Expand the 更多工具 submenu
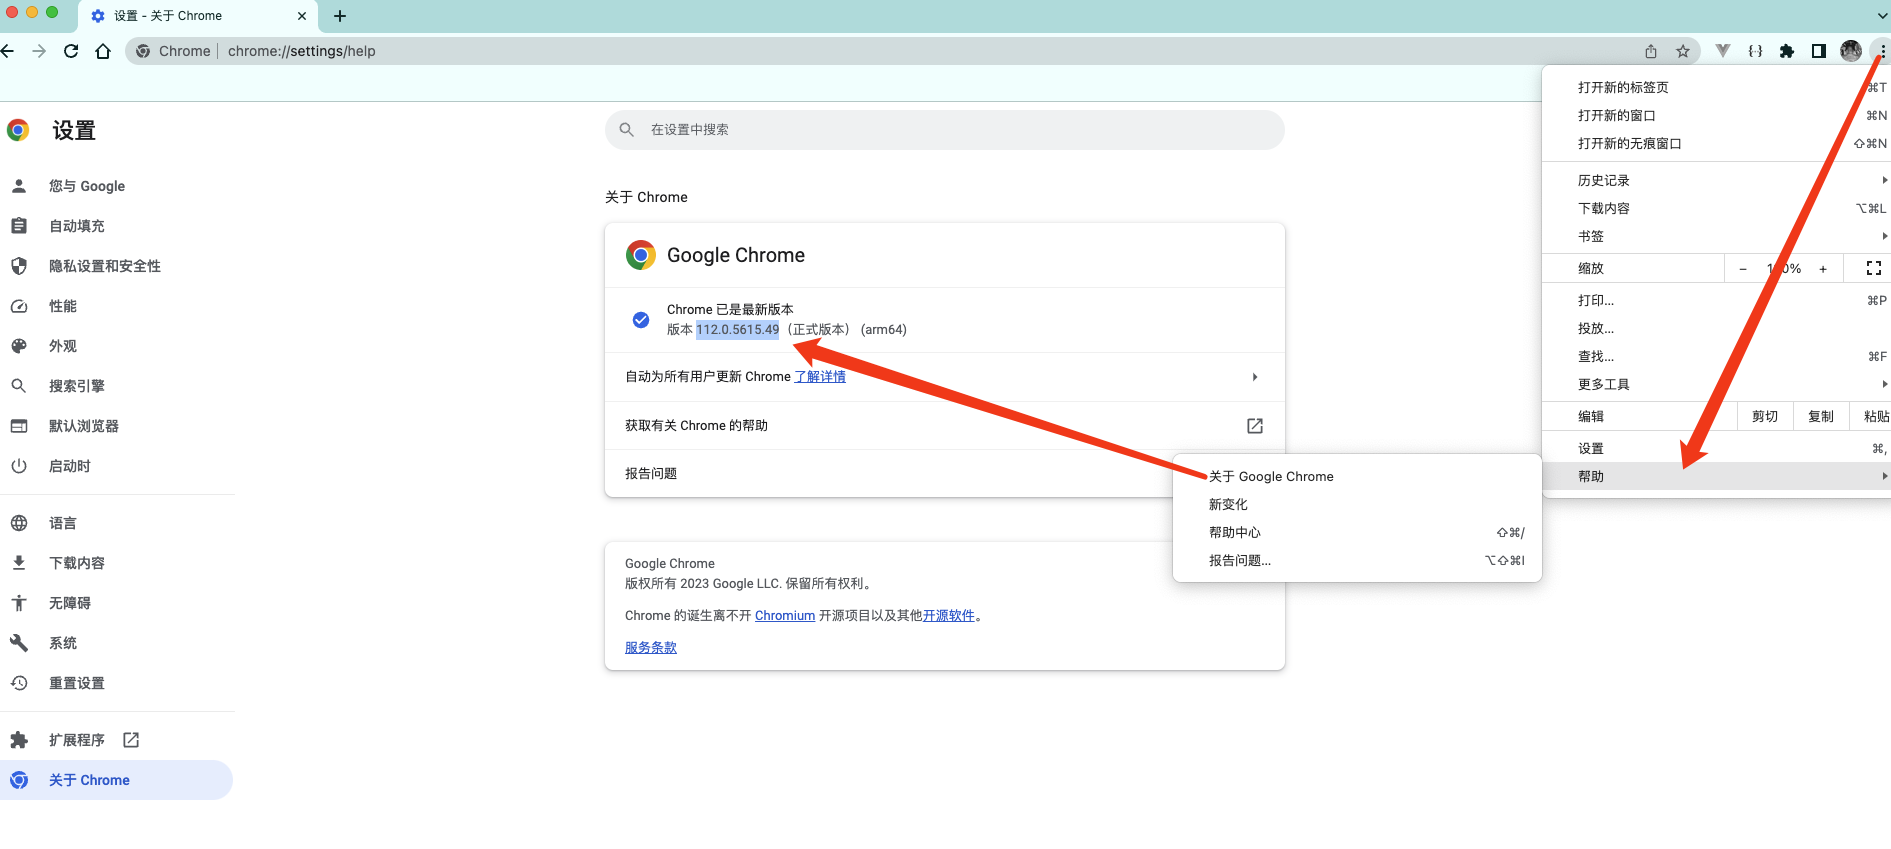The image size is (1891, 849). pos(1716,385)
